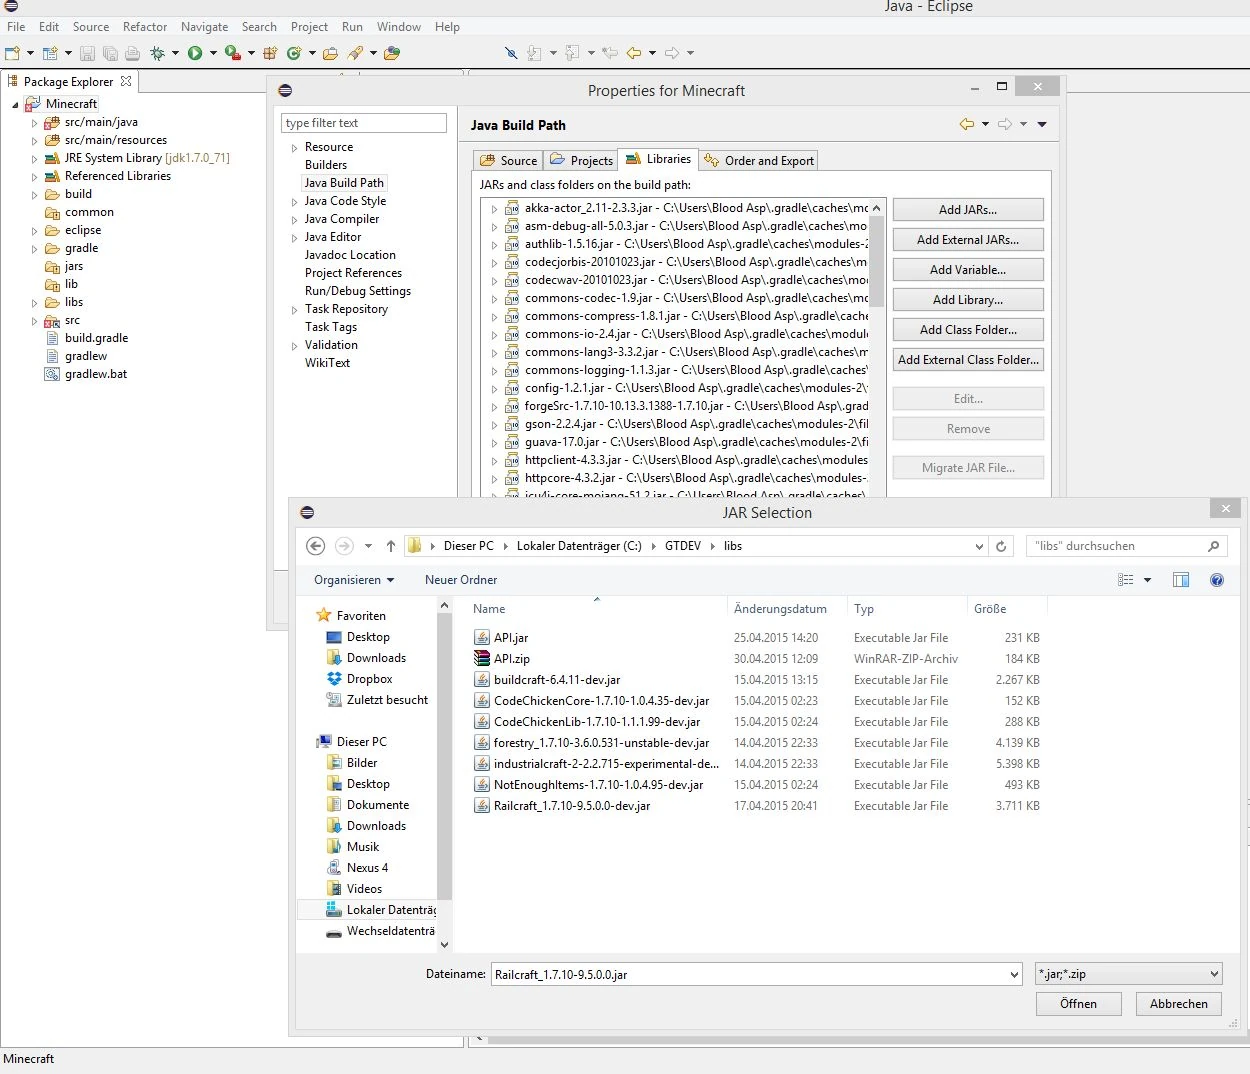Viewport: 1250px width, 1074px height.
Task: Close the Package Explorer view tab
Action: pos(126,81)
